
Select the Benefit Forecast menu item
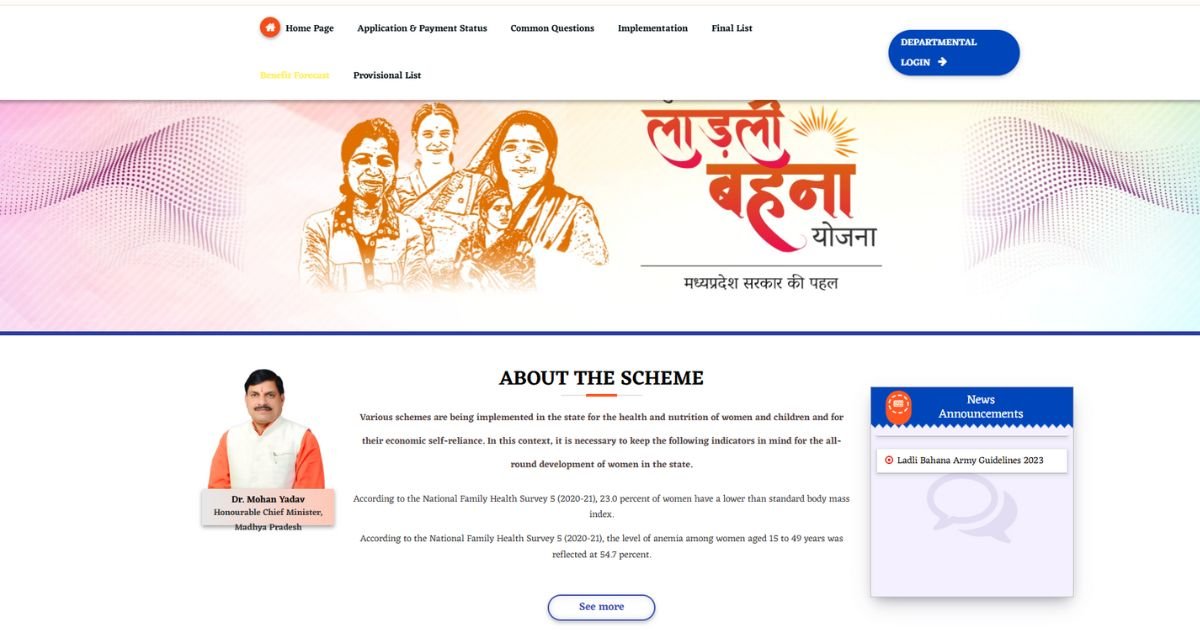point(294,75)
